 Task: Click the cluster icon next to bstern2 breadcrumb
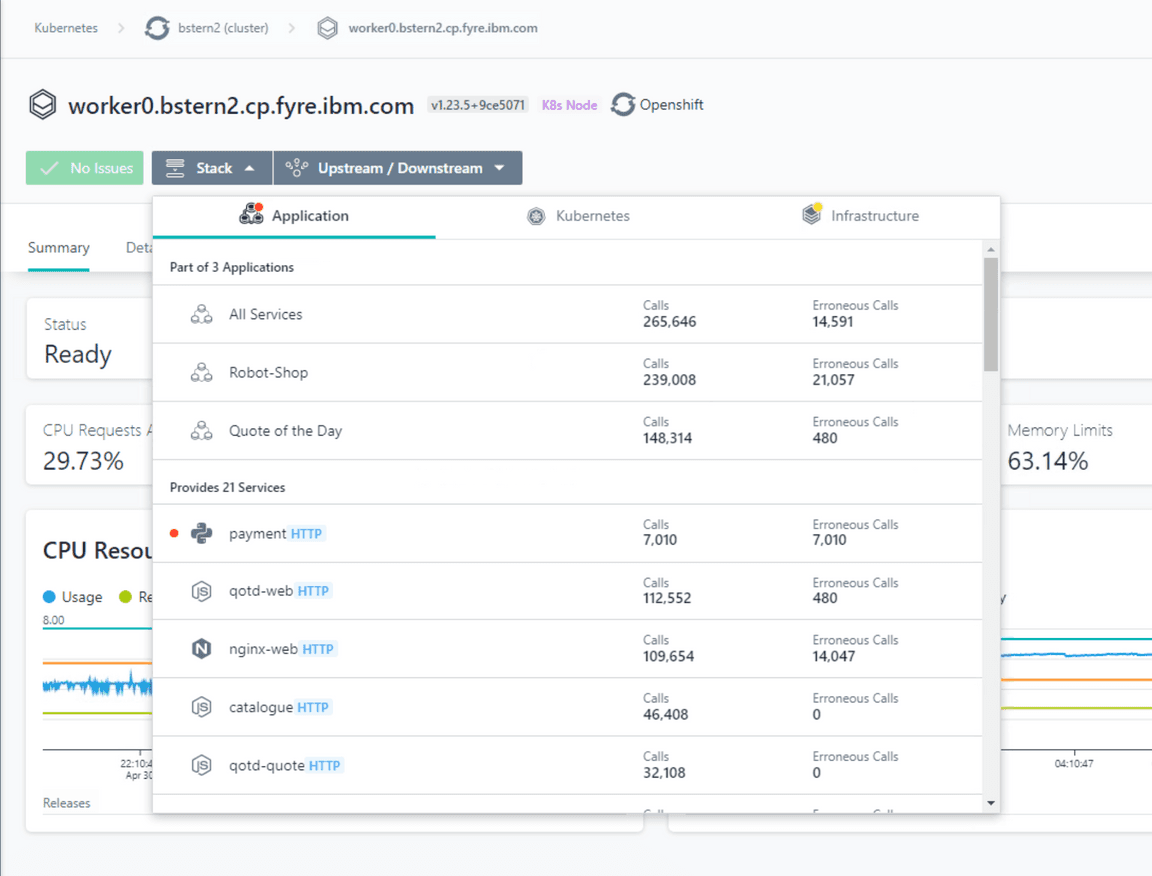(157, 28)
